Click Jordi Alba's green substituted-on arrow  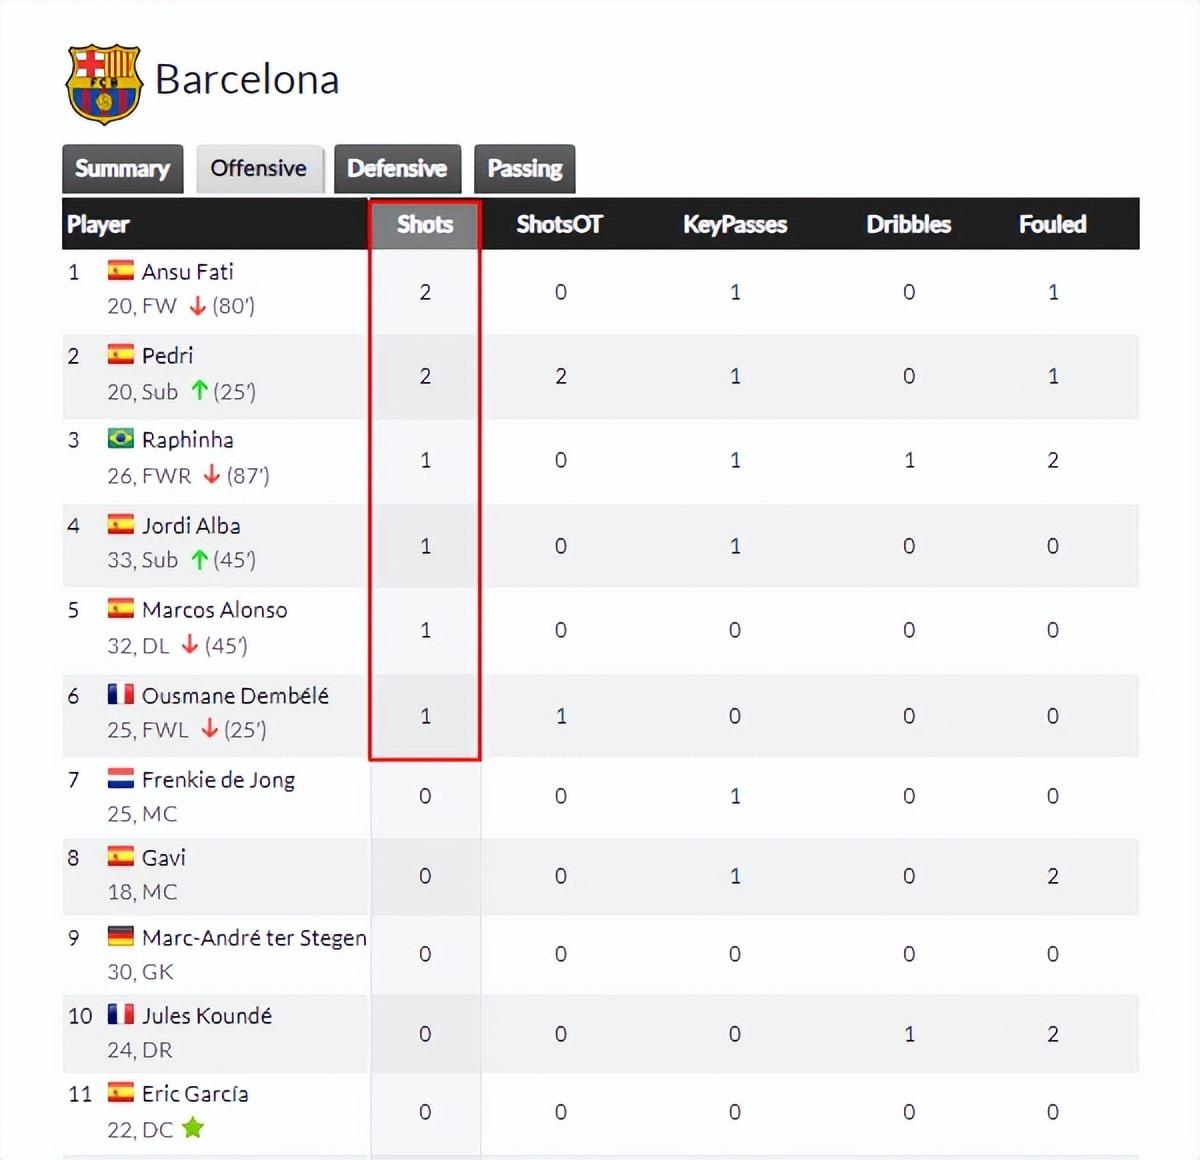point(199,560)
